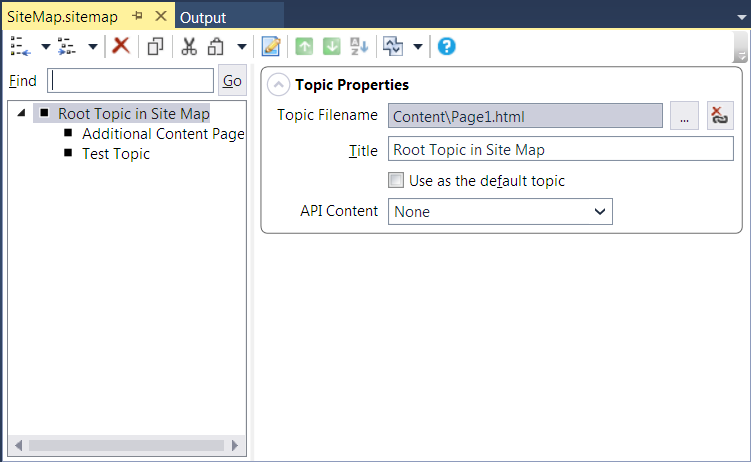
Task: Paste topic clipboard icon
Action: pyautogui.click(x=216, y=46)
